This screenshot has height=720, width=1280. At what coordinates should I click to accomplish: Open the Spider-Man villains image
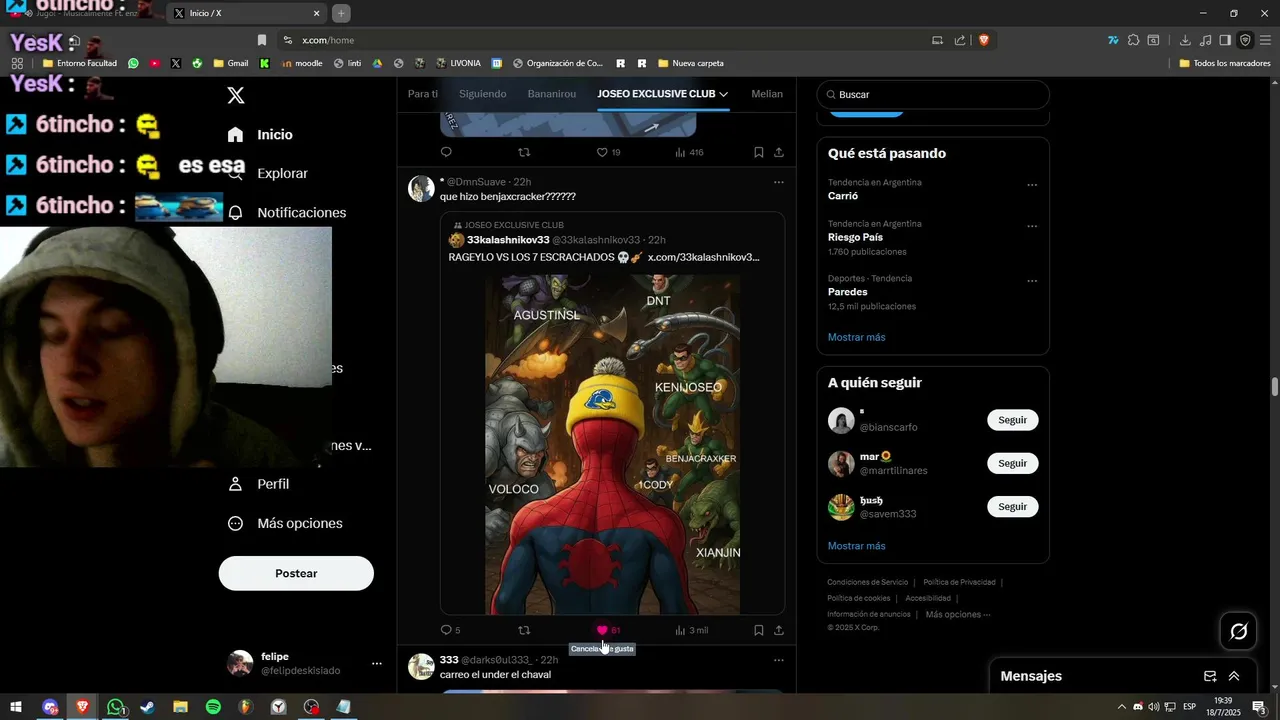[x=613, y=444]
